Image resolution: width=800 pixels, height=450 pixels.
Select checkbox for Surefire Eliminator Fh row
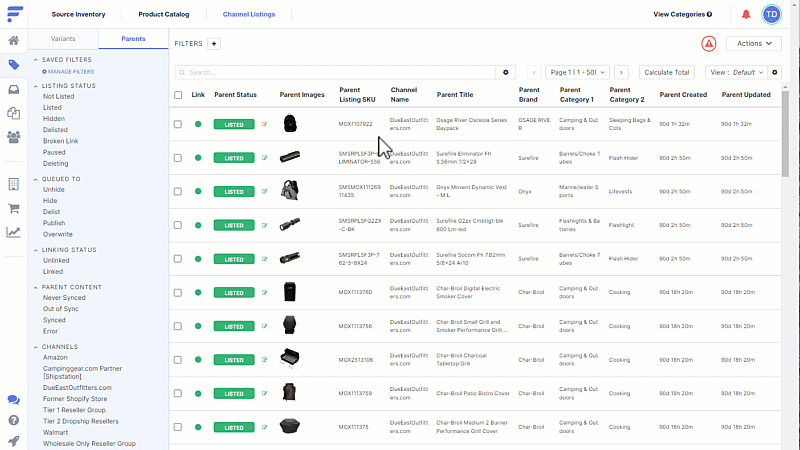[178, 158]
